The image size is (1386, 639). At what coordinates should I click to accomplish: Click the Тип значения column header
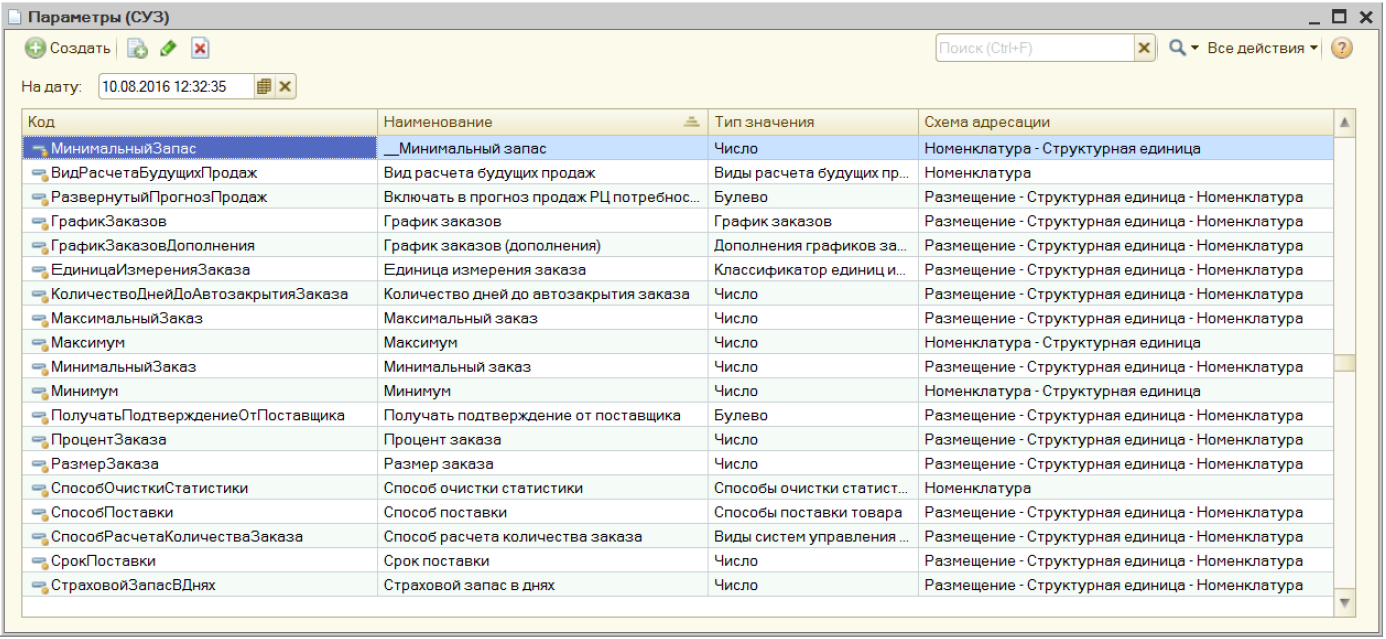coord(811,122)
